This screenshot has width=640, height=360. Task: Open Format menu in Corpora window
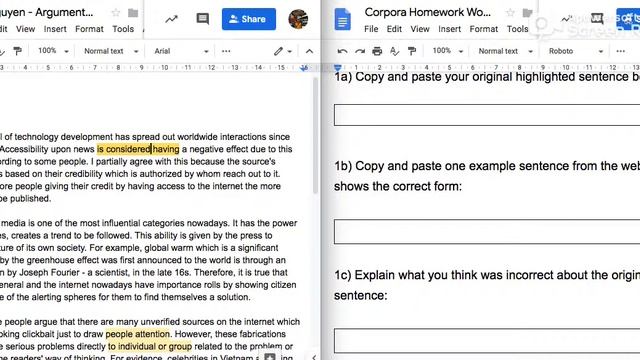pos(484,29)
